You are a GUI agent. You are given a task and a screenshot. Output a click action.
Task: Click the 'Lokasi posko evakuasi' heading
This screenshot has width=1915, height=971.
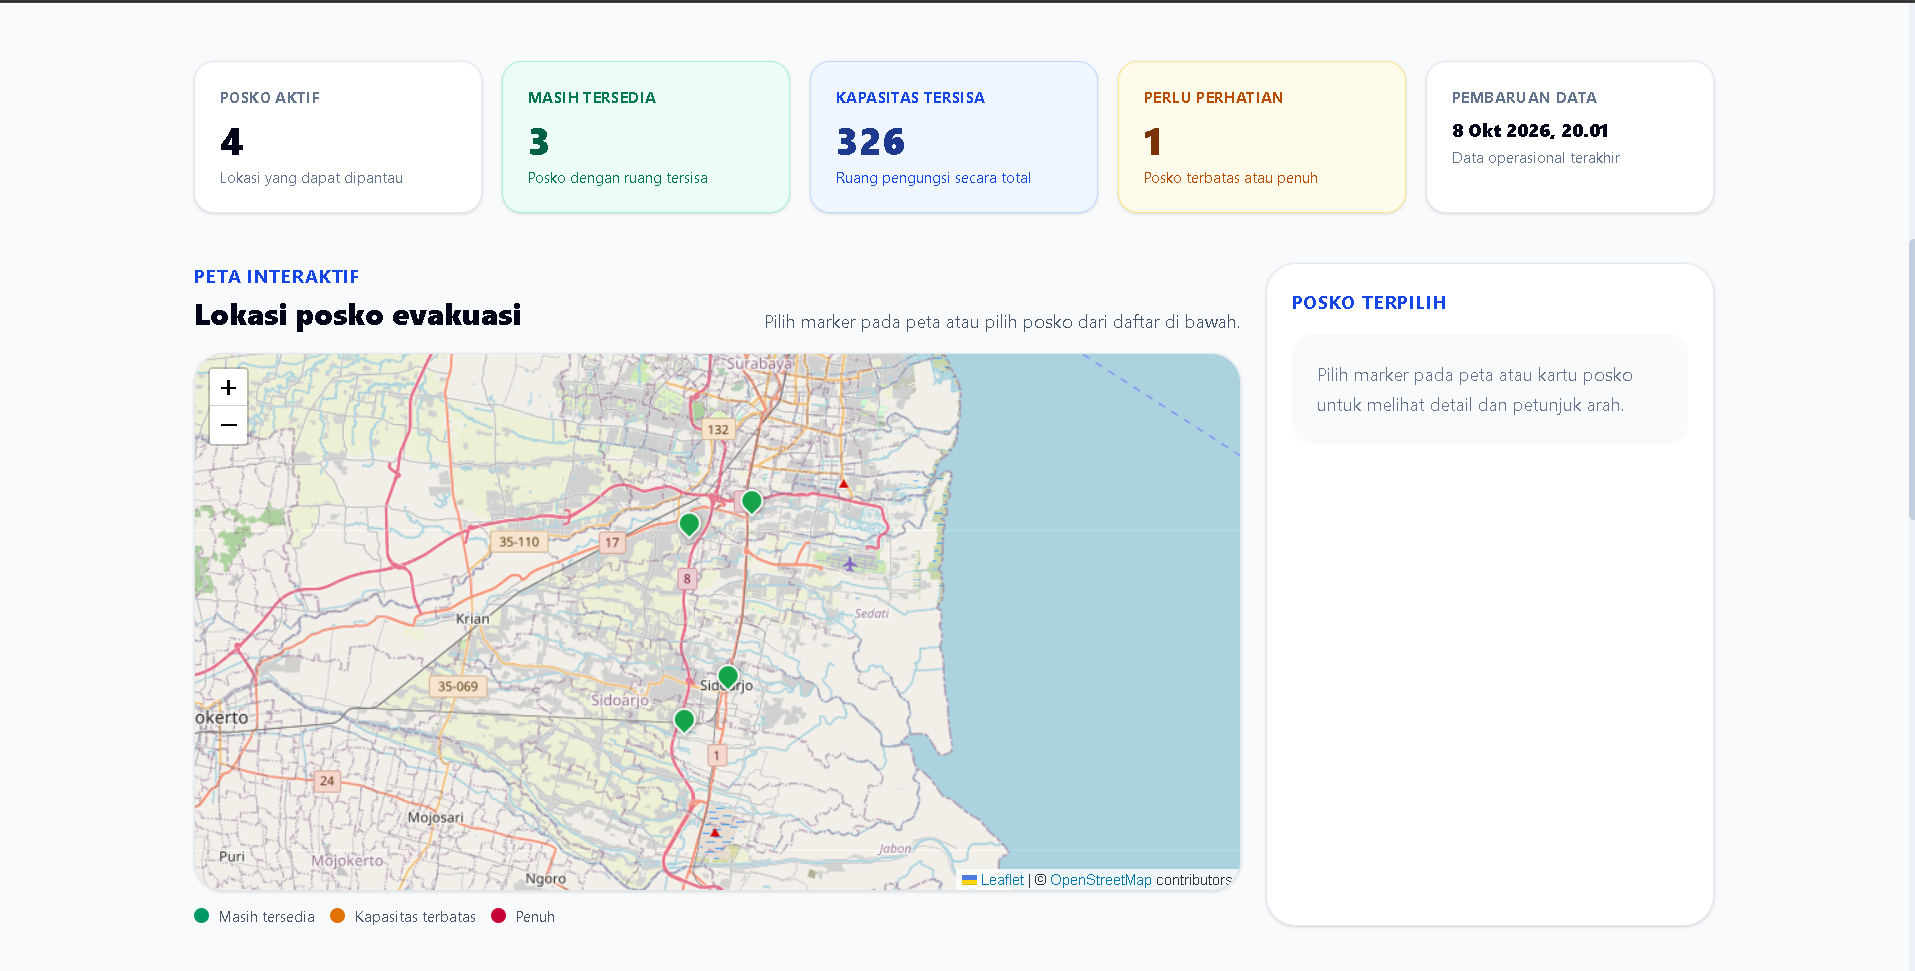[357, 315]
